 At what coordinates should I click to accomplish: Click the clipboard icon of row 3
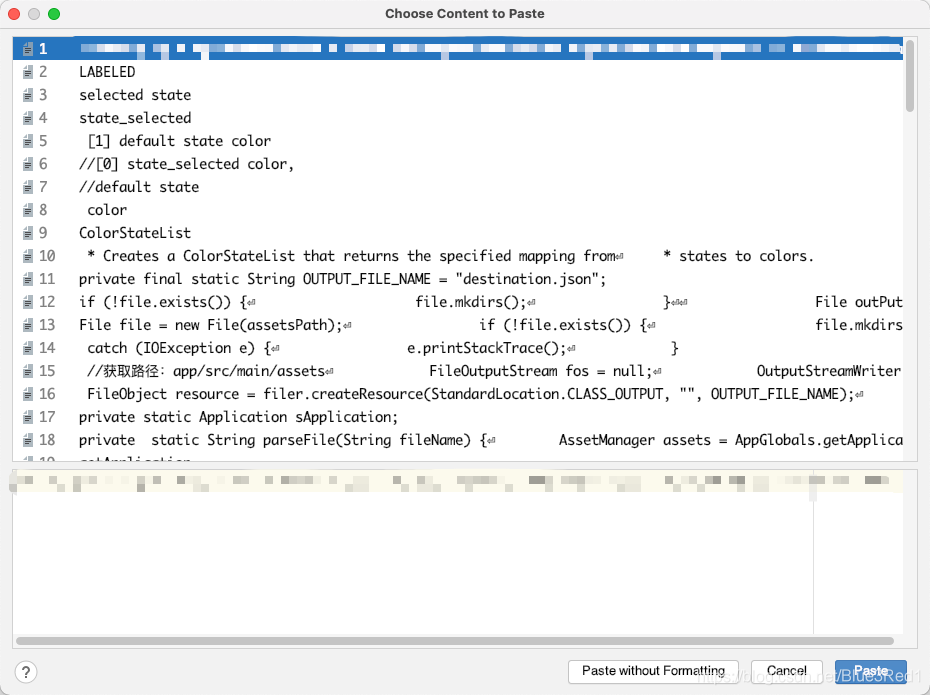coord(28,95)
